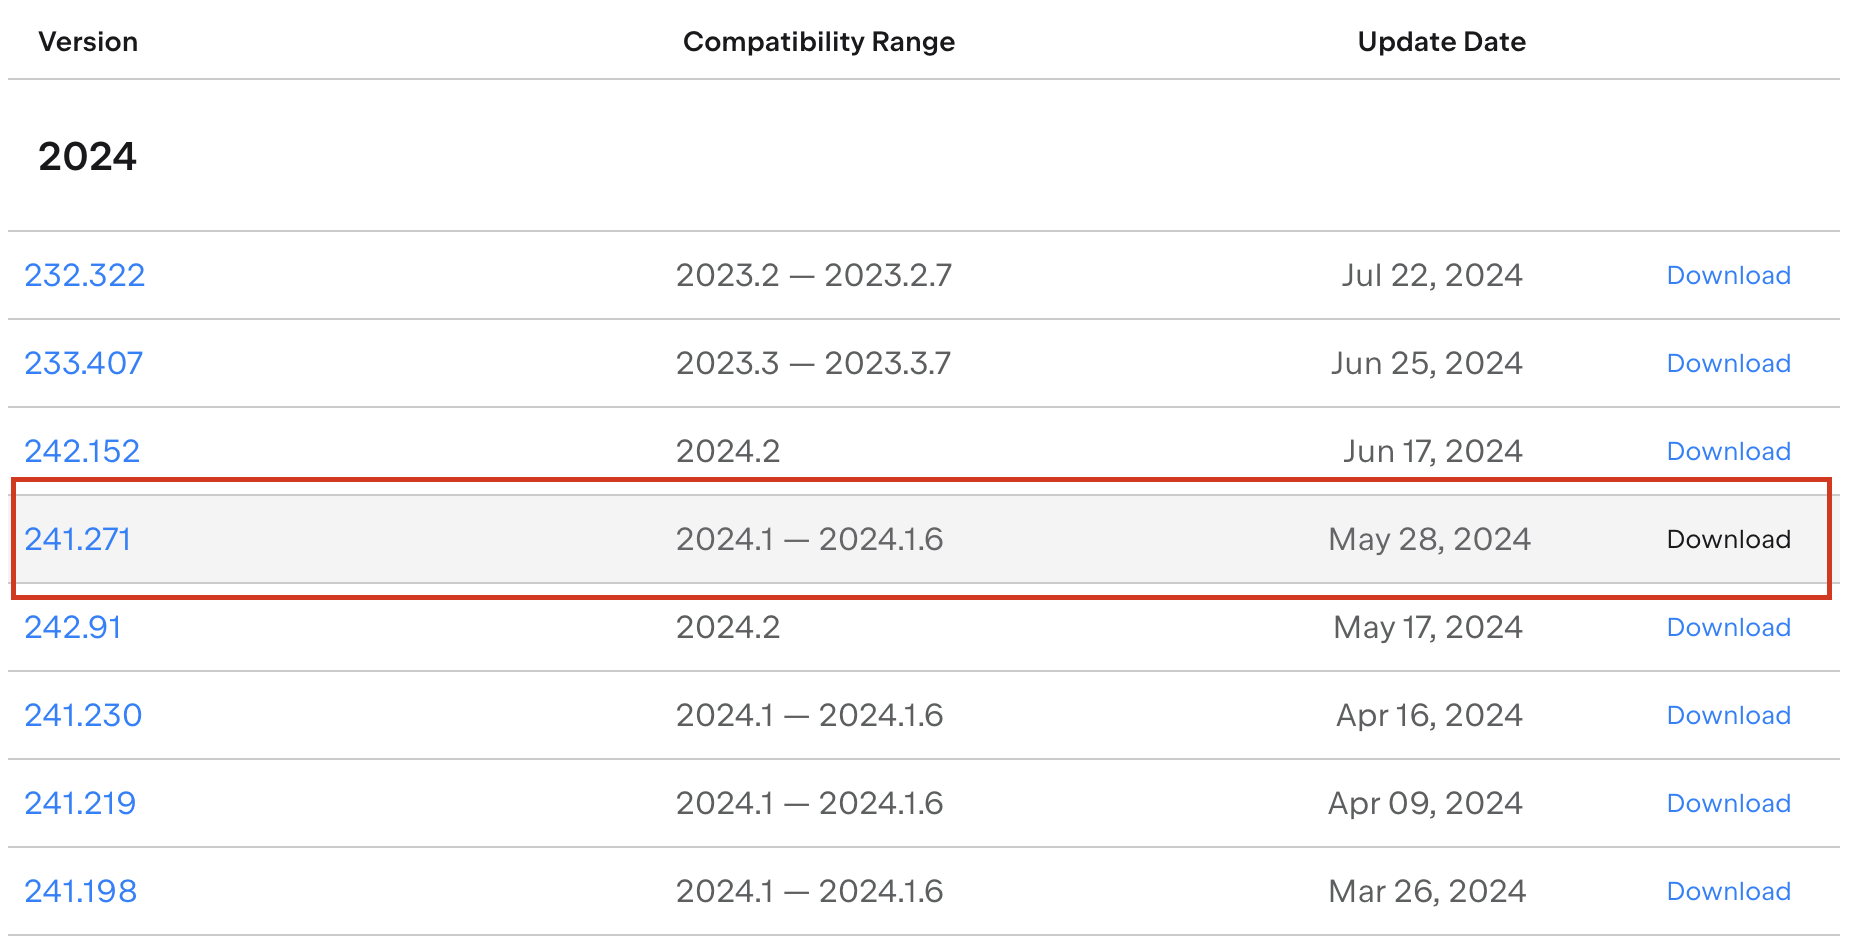Screen dimensions: 1862x942
Task: Open version 241.219 link
Action: pos(80,803)
